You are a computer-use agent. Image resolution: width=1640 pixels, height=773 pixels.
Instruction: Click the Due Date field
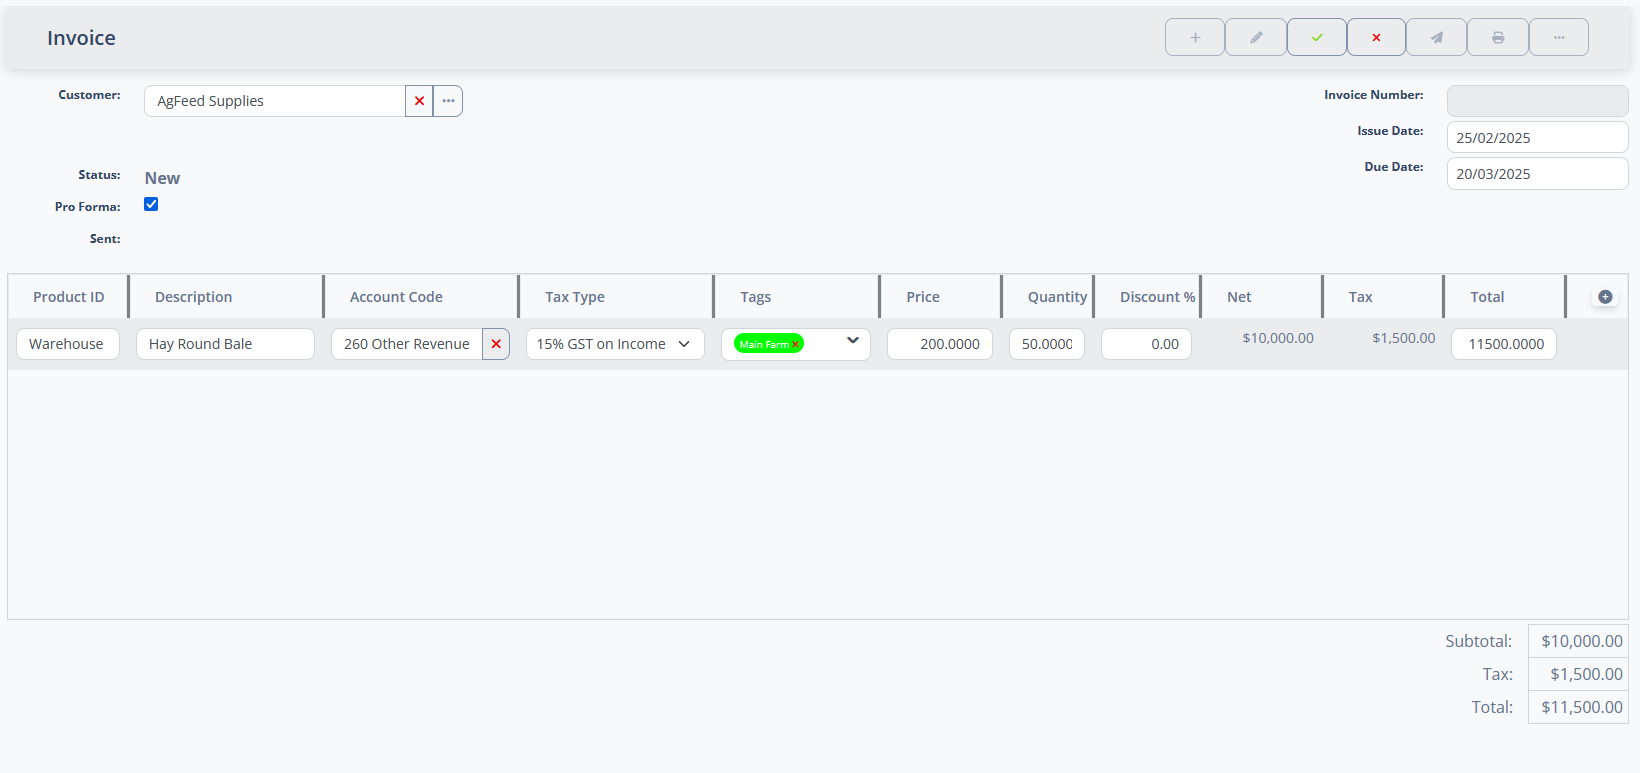click(x=1536, y=174)
